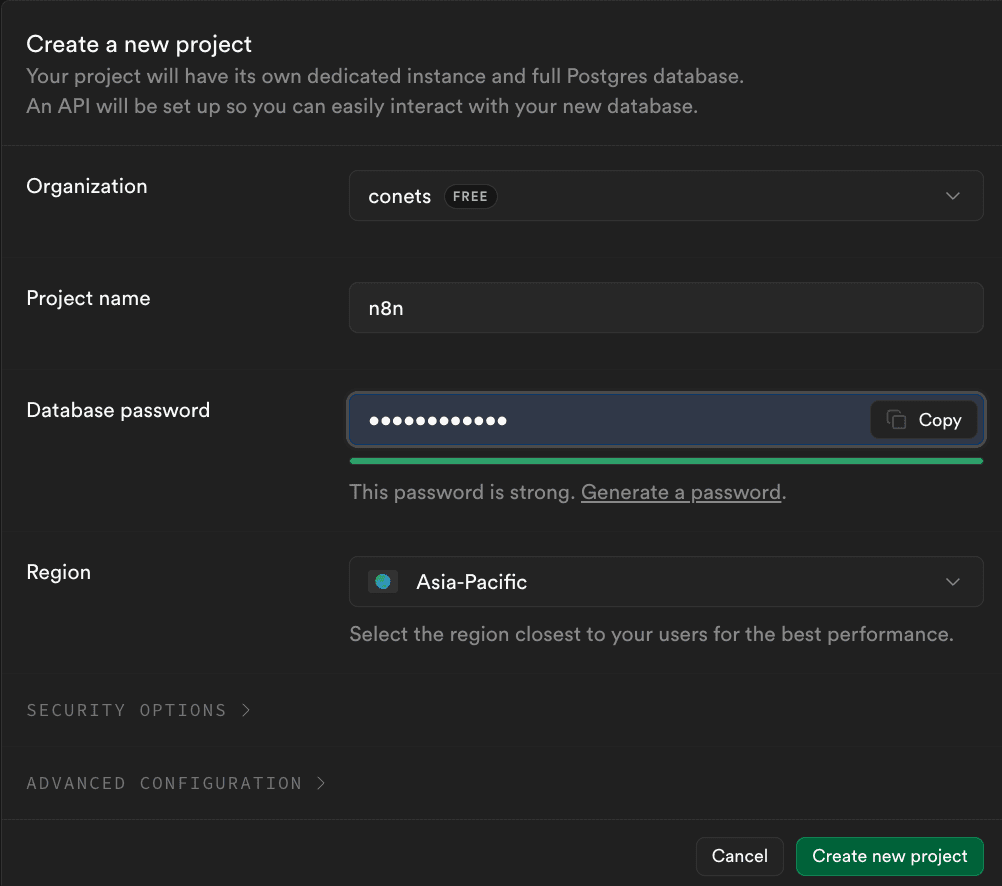
Task: Click the Organization dropdown chevron arrow
Action: point(953,196)
